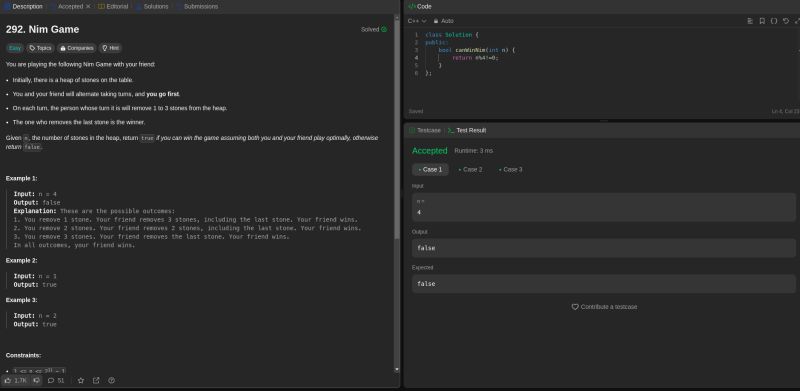Select the Case 2 result
800x391 pixels.
(x=470, y=169)
